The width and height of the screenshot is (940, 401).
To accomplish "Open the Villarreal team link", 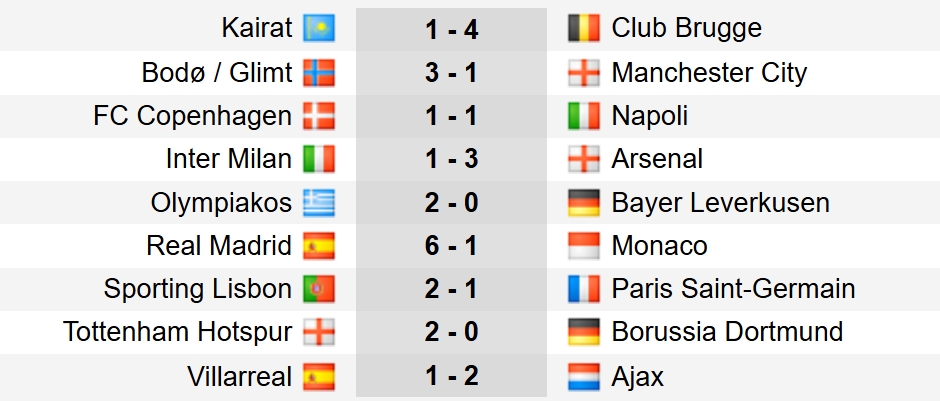I will [x=239, y=377].
